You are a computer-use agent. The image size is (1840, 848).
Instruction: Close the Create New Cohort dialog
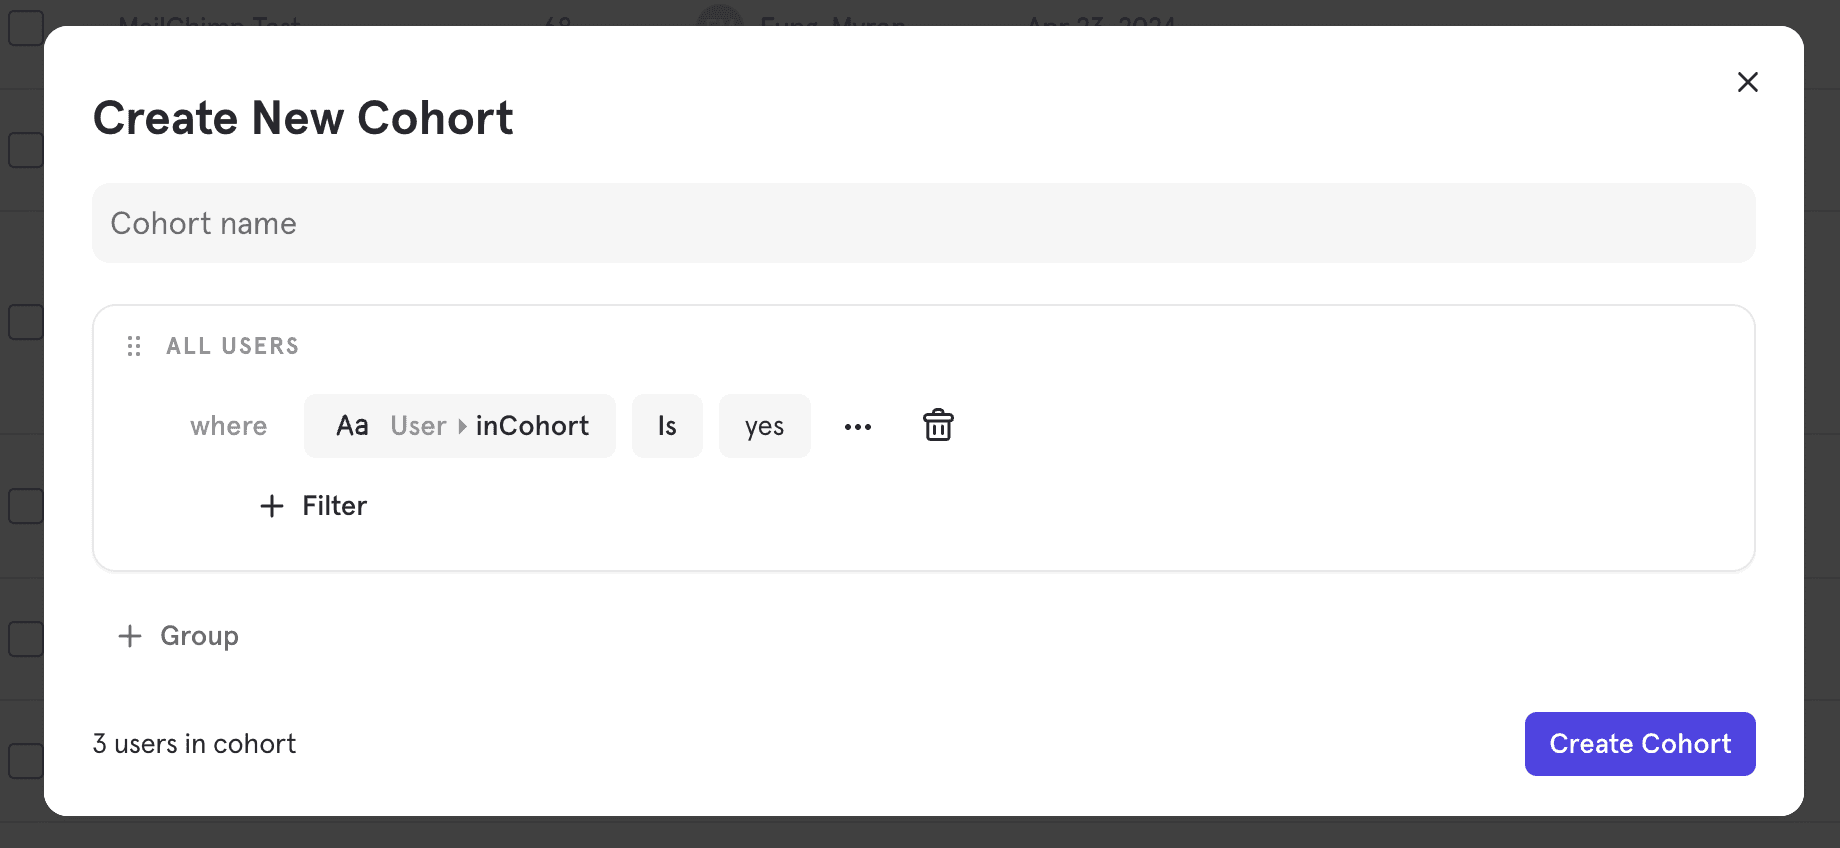1747,82
